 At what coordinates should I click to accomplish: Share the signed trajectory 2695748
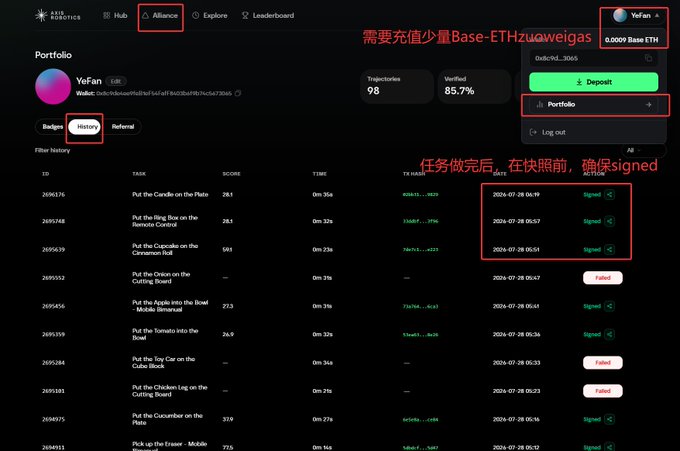[609, 221]
